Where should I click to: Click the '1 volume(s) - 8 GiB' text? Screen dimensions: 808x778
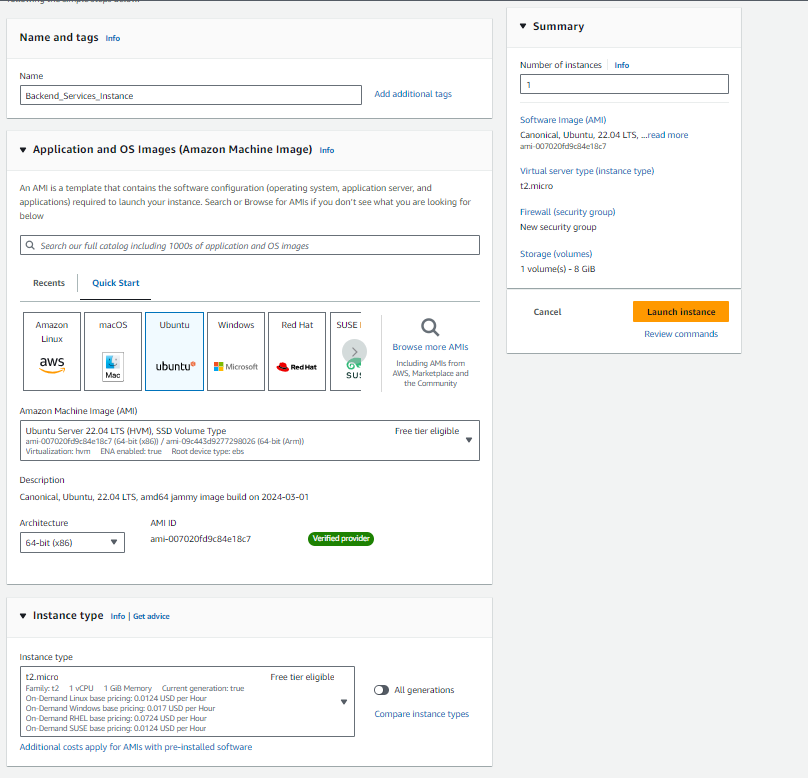click(558, 269)
